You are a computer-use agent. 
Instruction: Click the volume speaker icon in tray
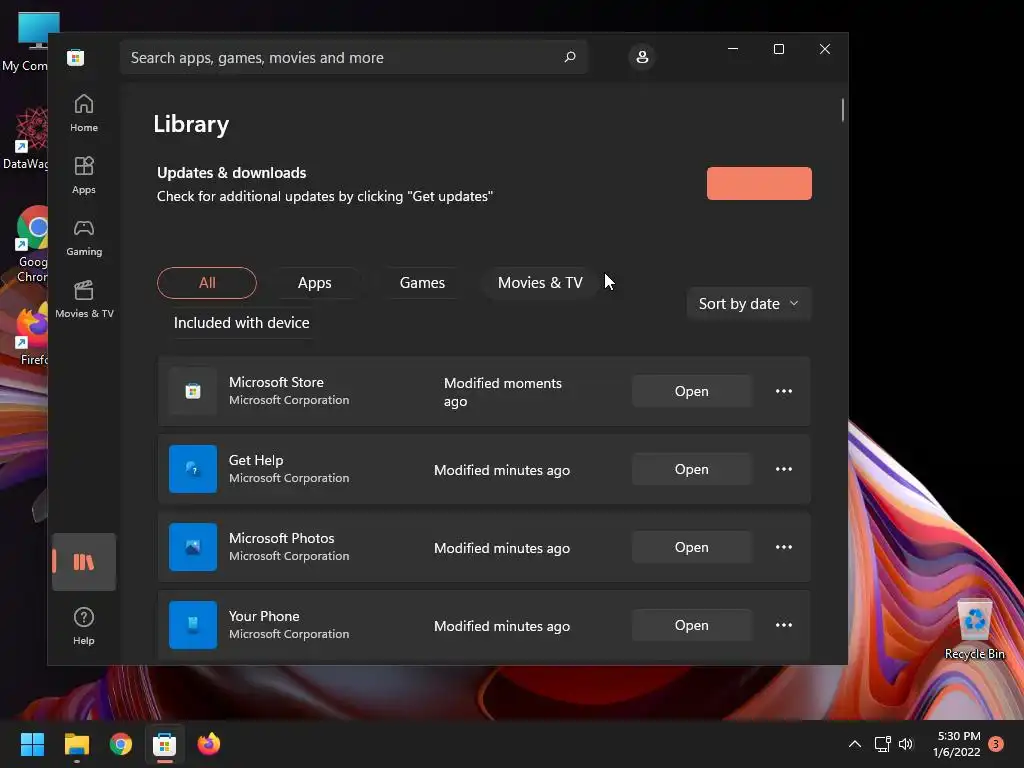tap(906, 744)
